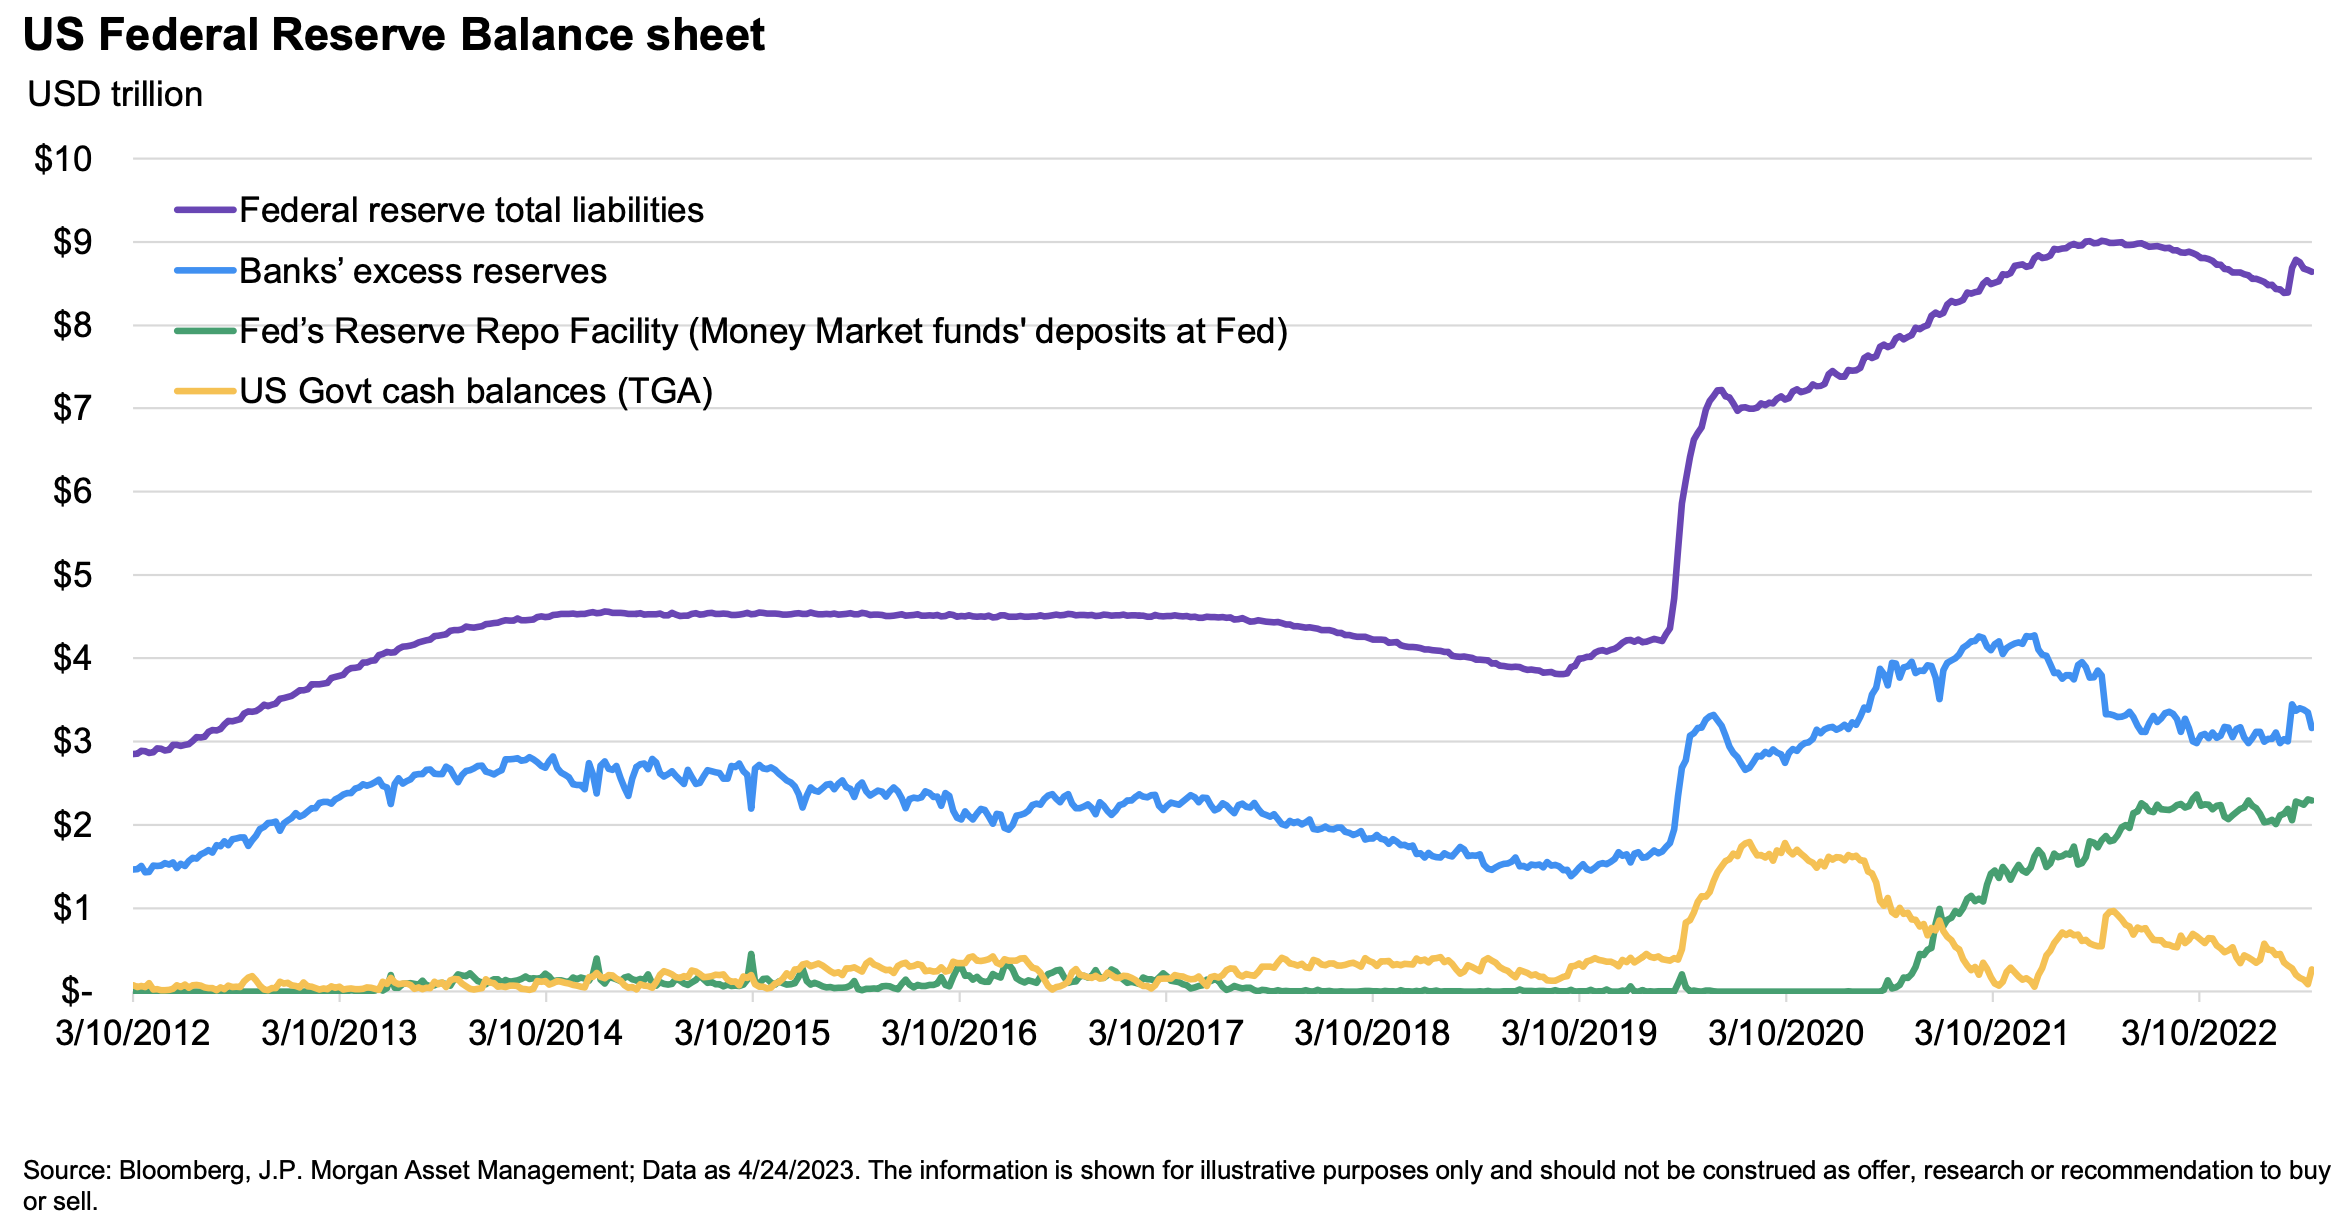The width and height of the screenshot is (2350, 1224).
Task: Select the 'Banks' excess reserves' legend label
Action: (x=423, y=271)
